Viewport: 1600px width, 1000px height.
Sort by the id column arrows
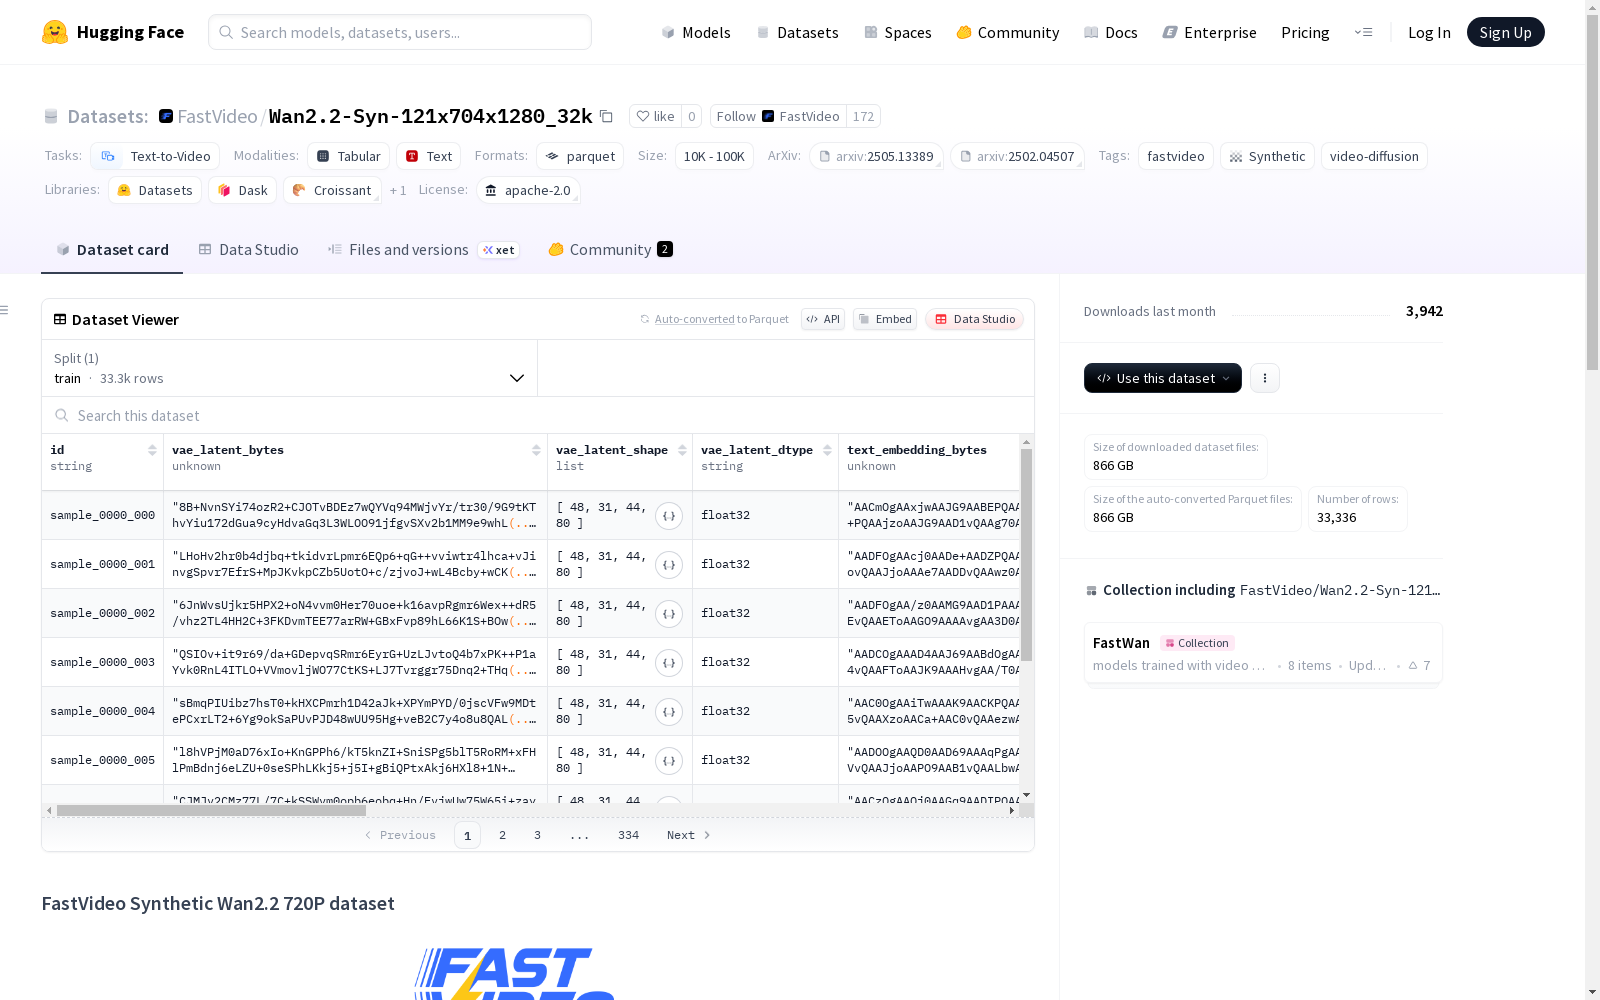152,450
